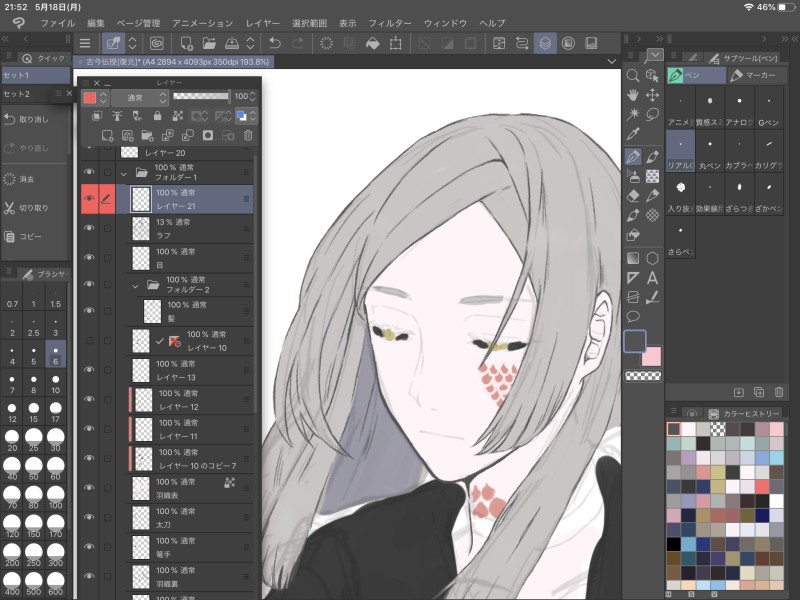Viewport: 800px width, 600px height.
Task: Toggle visibility of フォルダー 1
Action: 89,172
